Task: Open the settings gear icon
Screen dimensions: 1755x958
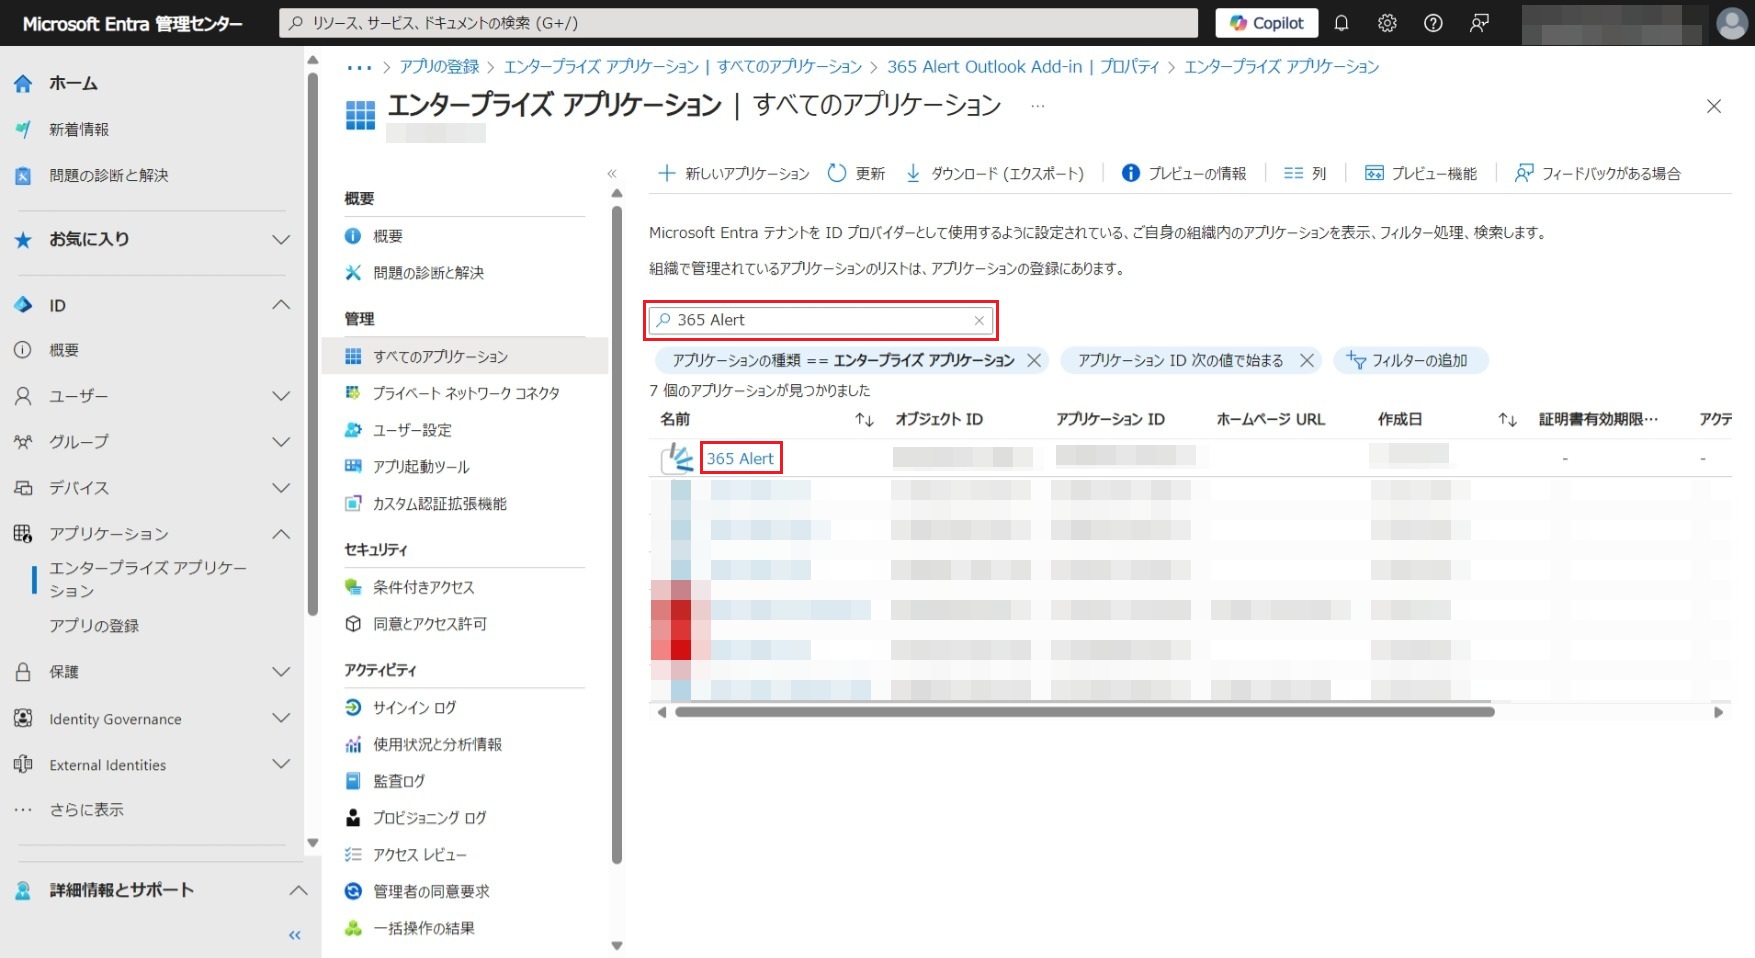Action: pyautogui.click(x=1387, y=23)
